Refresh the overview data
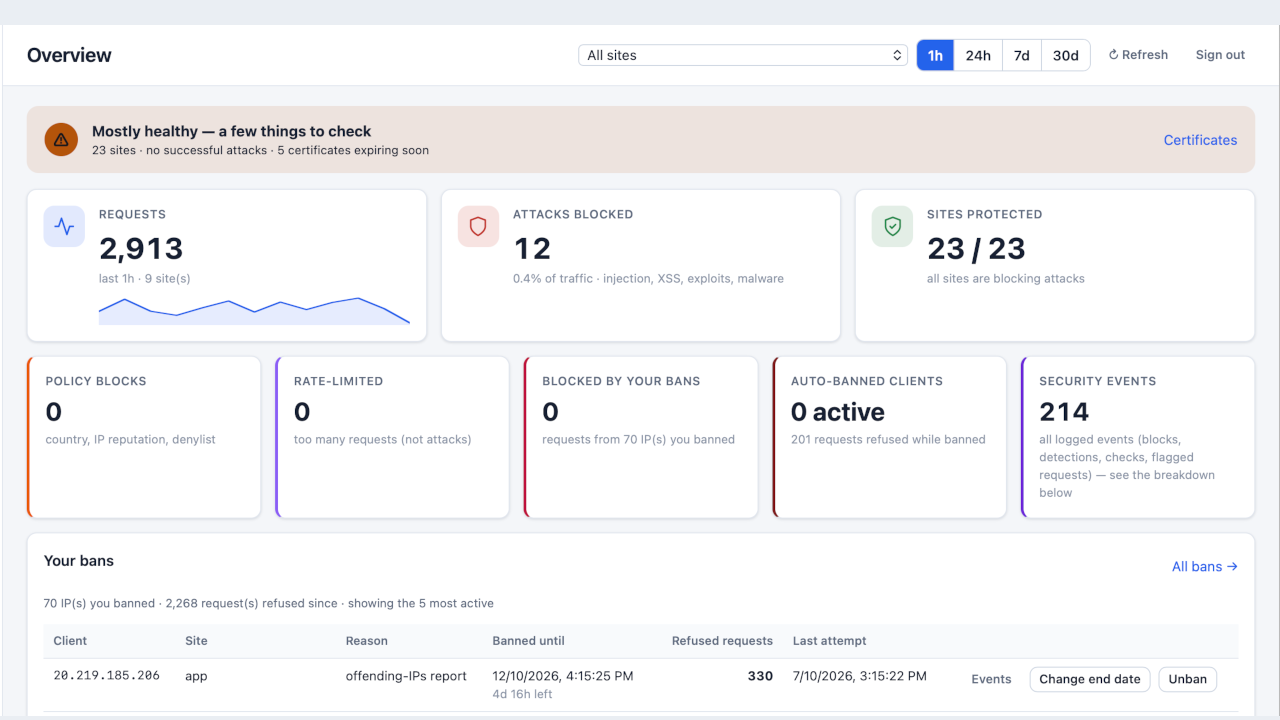The height and width of the screenshot is (720, 1280). tap(1138, 55)
